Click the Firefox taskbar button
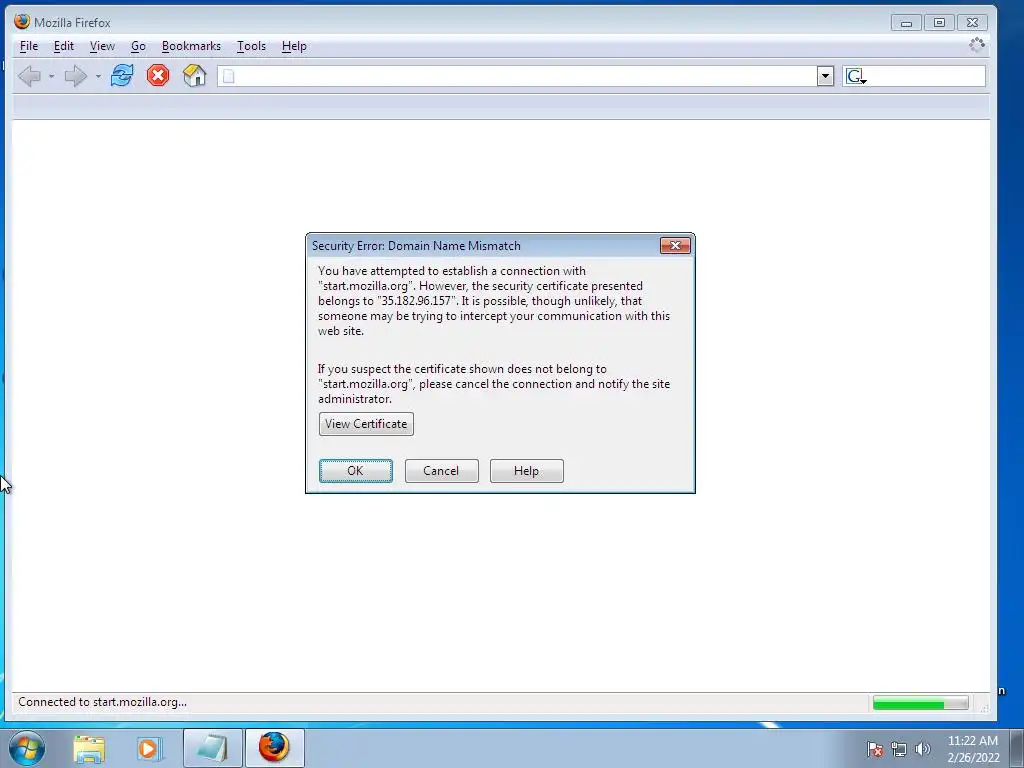 click(274, 748)
